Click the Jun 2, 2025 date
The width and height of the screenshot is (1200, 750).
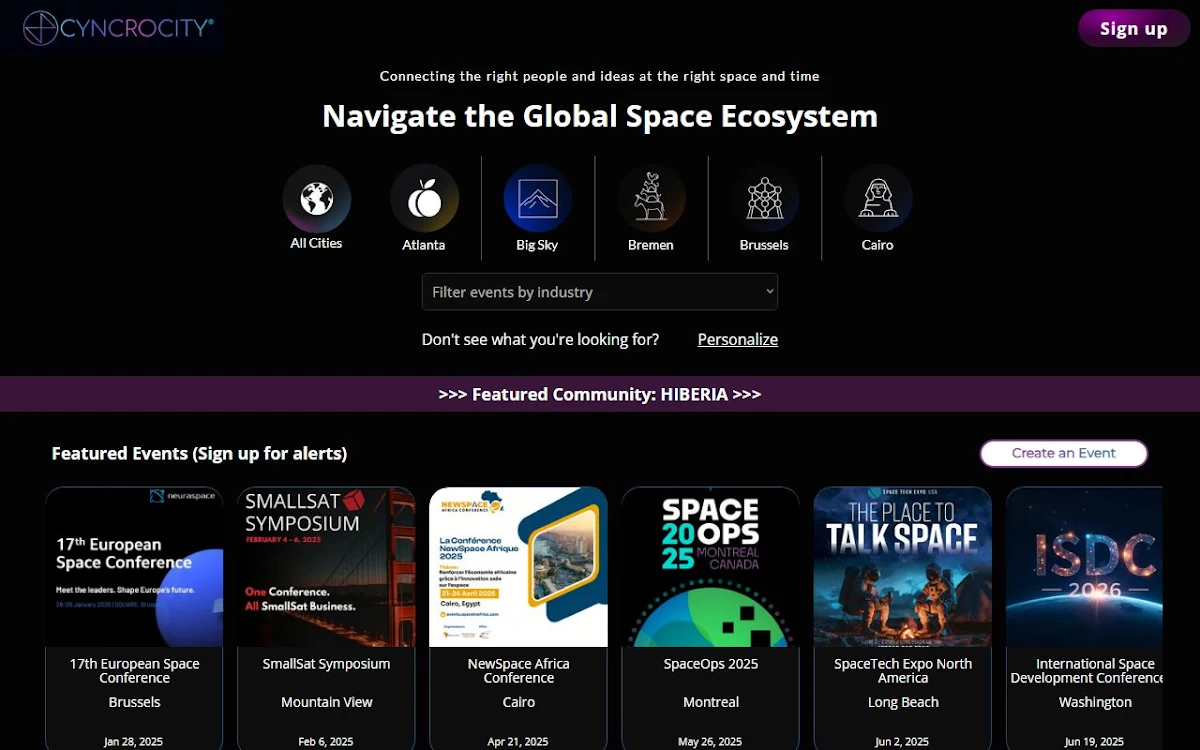click(902, 742)
